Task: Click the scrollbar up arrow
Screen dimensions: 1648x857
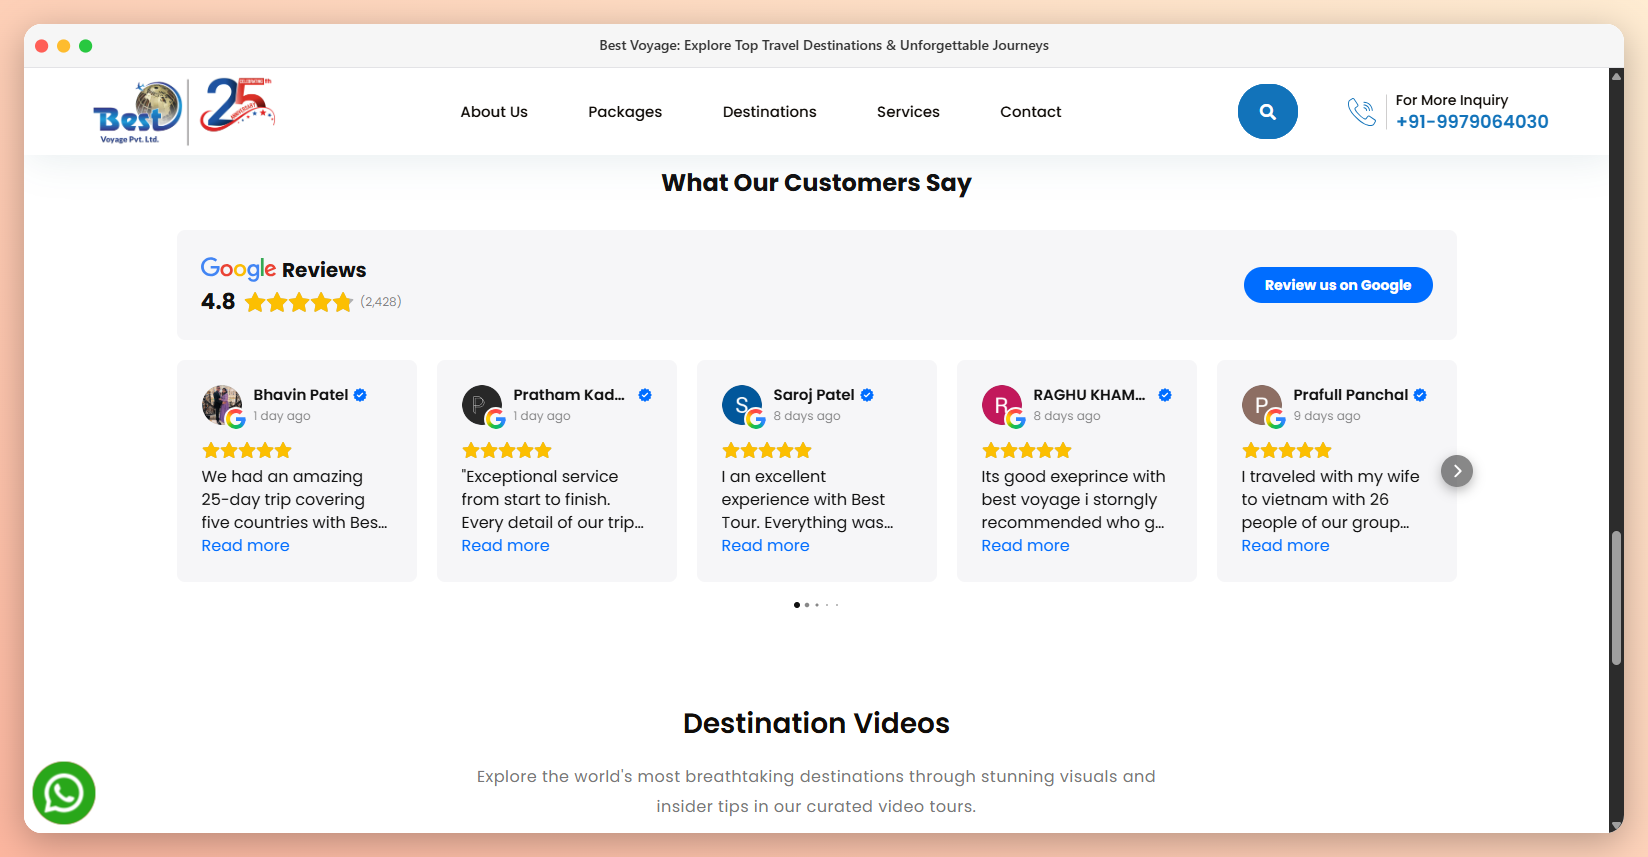Action: [1616, 75]
